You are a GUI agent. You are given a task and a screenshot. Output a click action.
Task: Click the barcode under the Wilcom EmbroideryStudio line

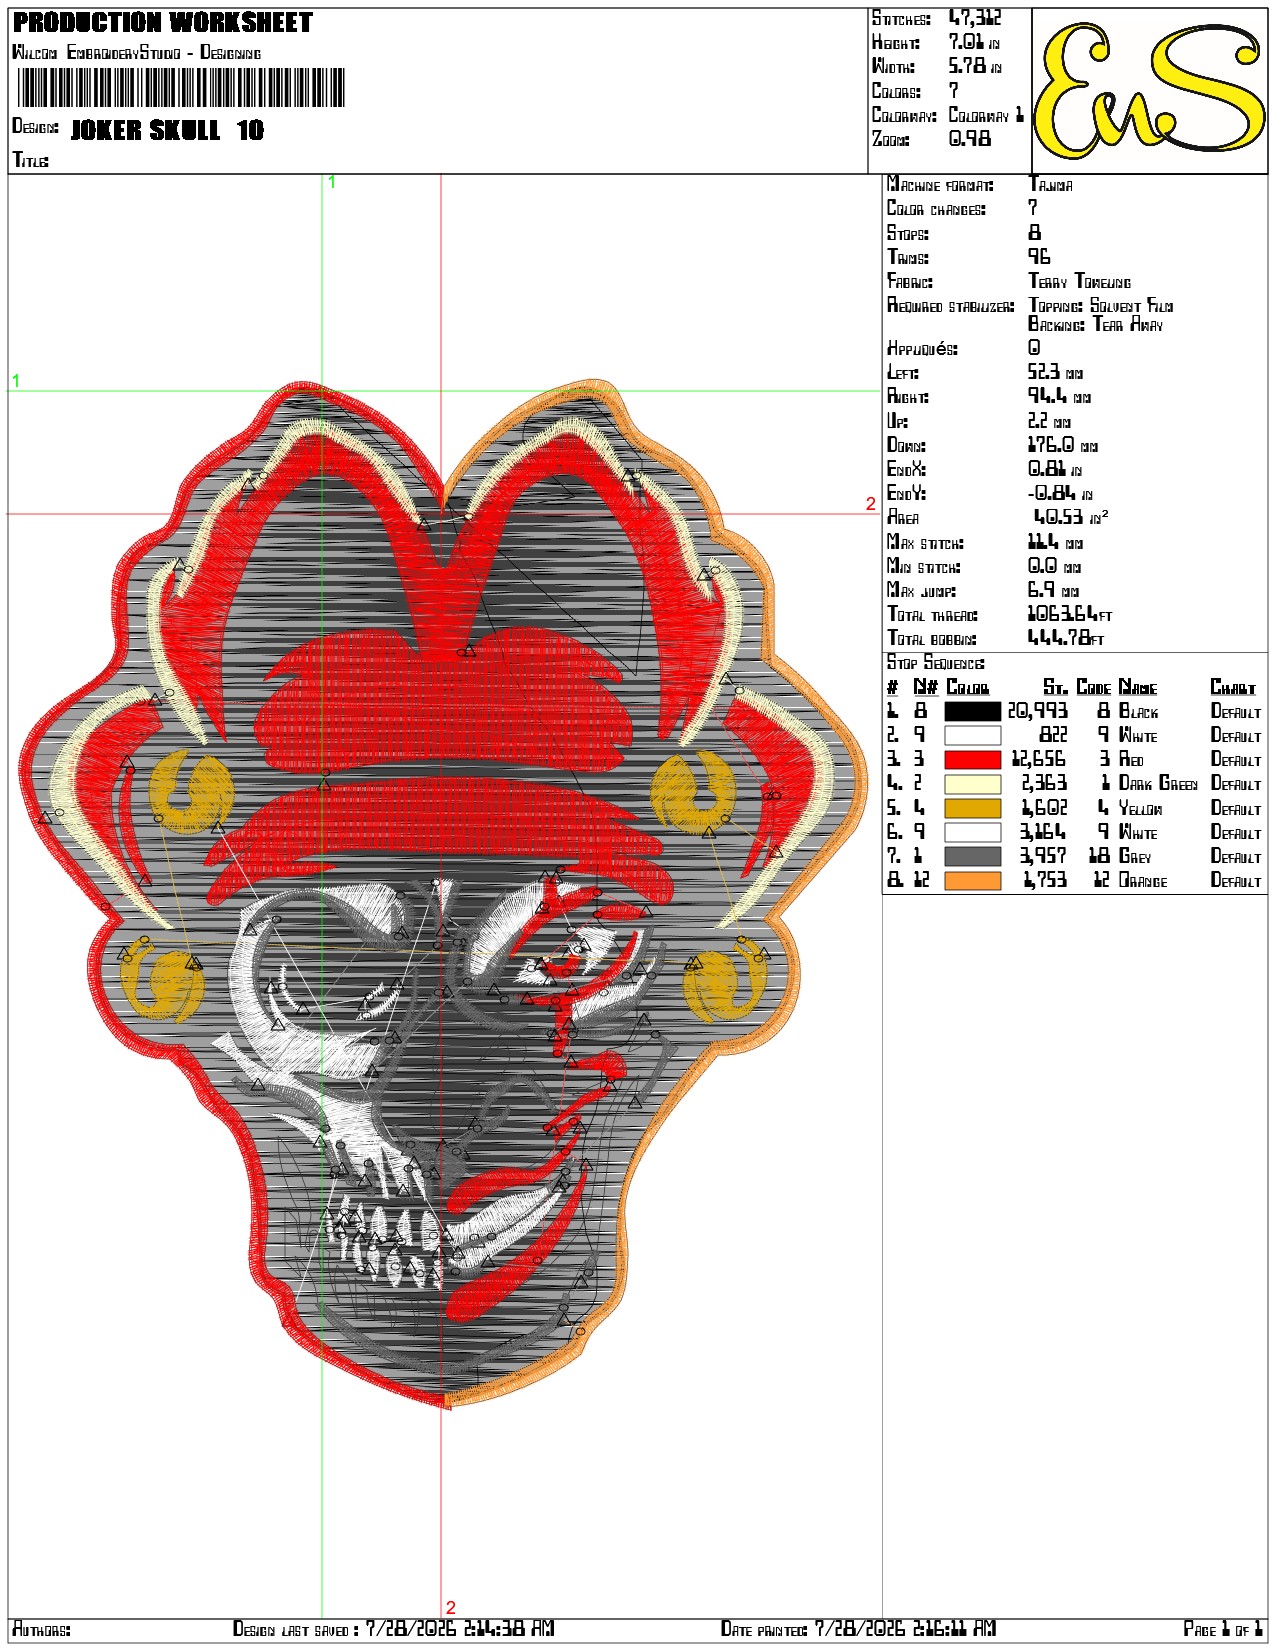(x=181, y=88)
